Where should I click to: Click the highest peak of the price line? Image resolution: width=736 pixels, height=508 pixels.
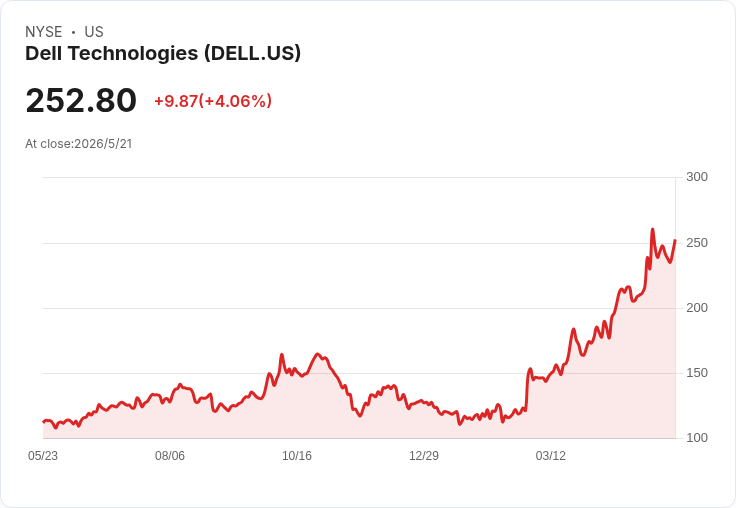point(652,230)
